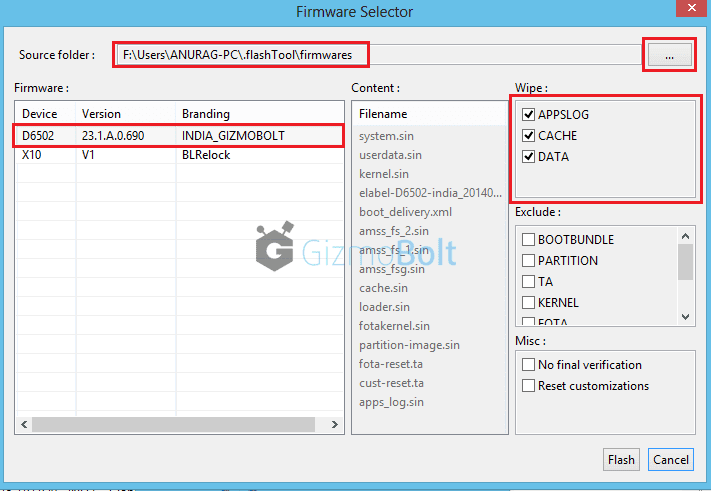Image resolution: width=711 pixels, height=491 pixels.
Task: Select the elabel-D6502-india file entry
Action: [430, 193]
